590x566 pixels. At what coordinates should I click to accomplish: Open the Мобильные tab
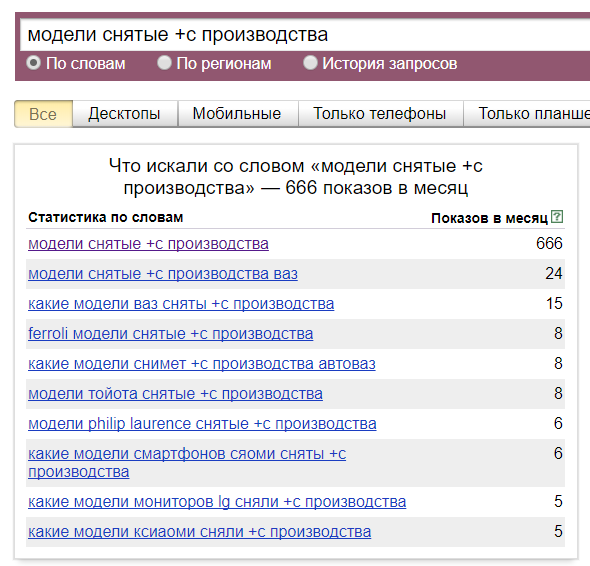237,114
